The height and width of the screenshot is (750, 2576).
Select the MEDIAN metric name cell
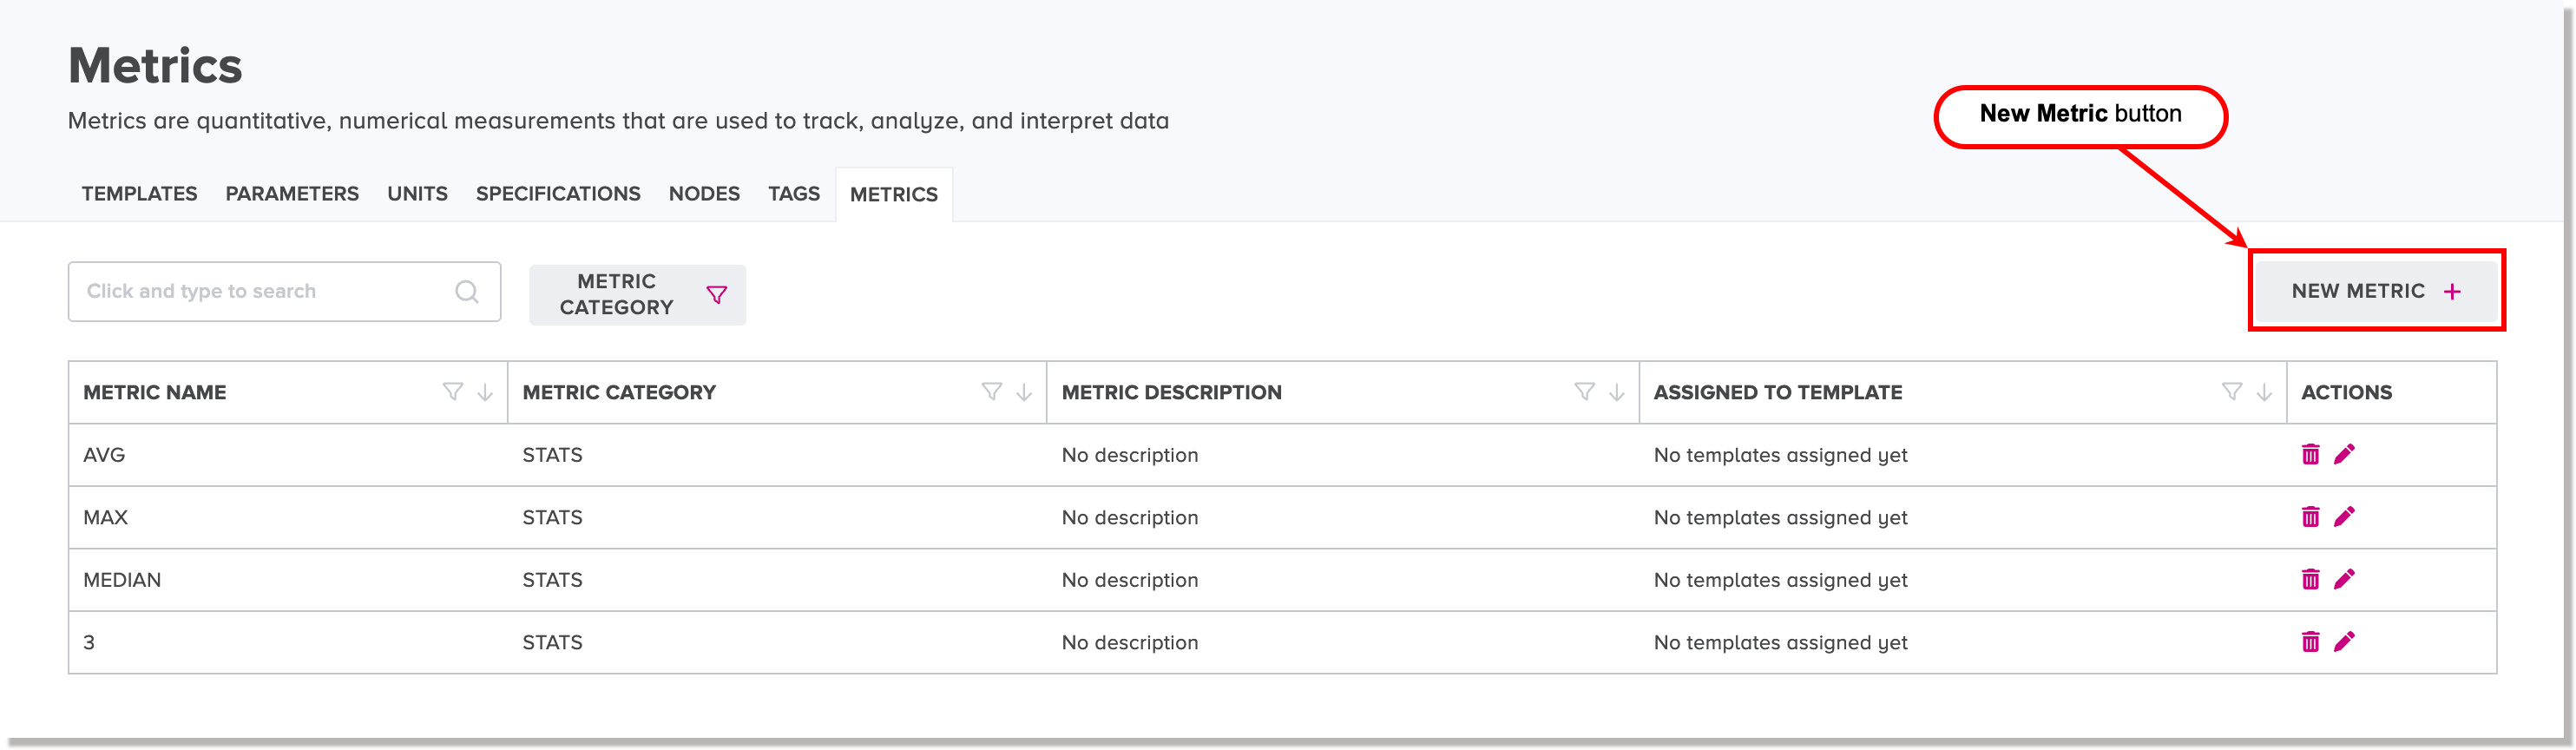pos(288,580)
